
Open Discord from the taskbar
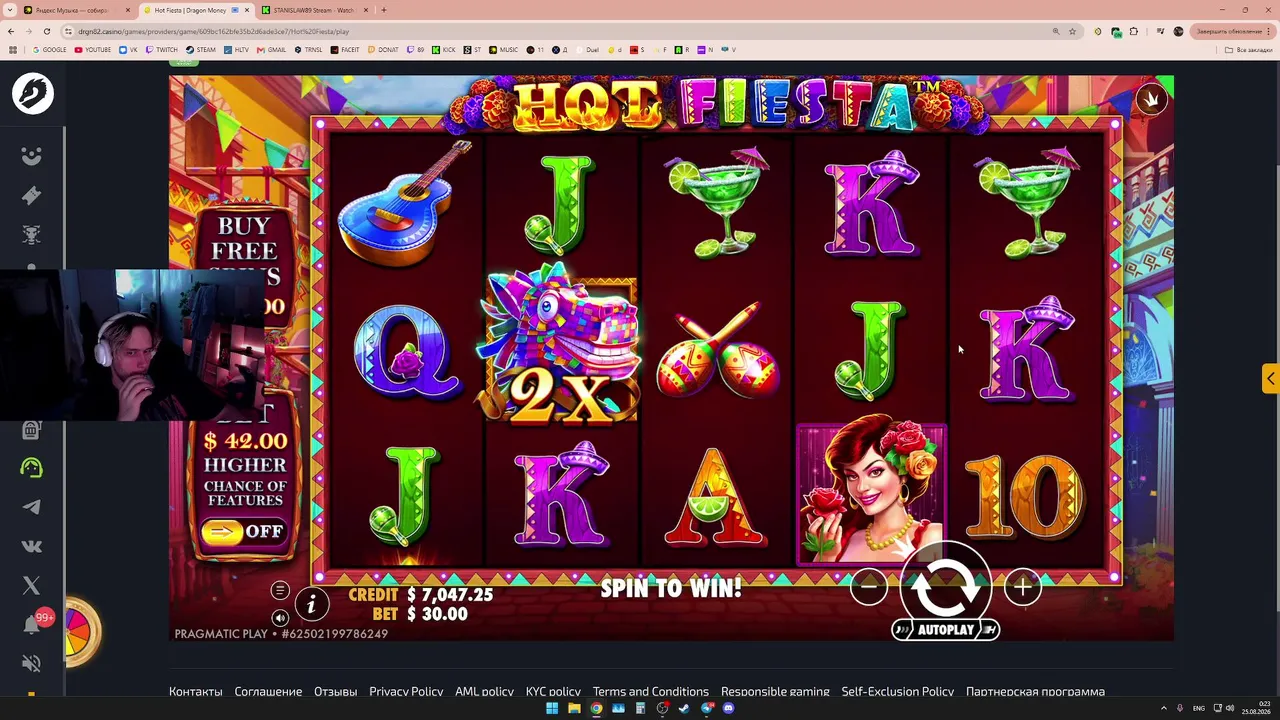pyautogui.click(x=728, y=708)
